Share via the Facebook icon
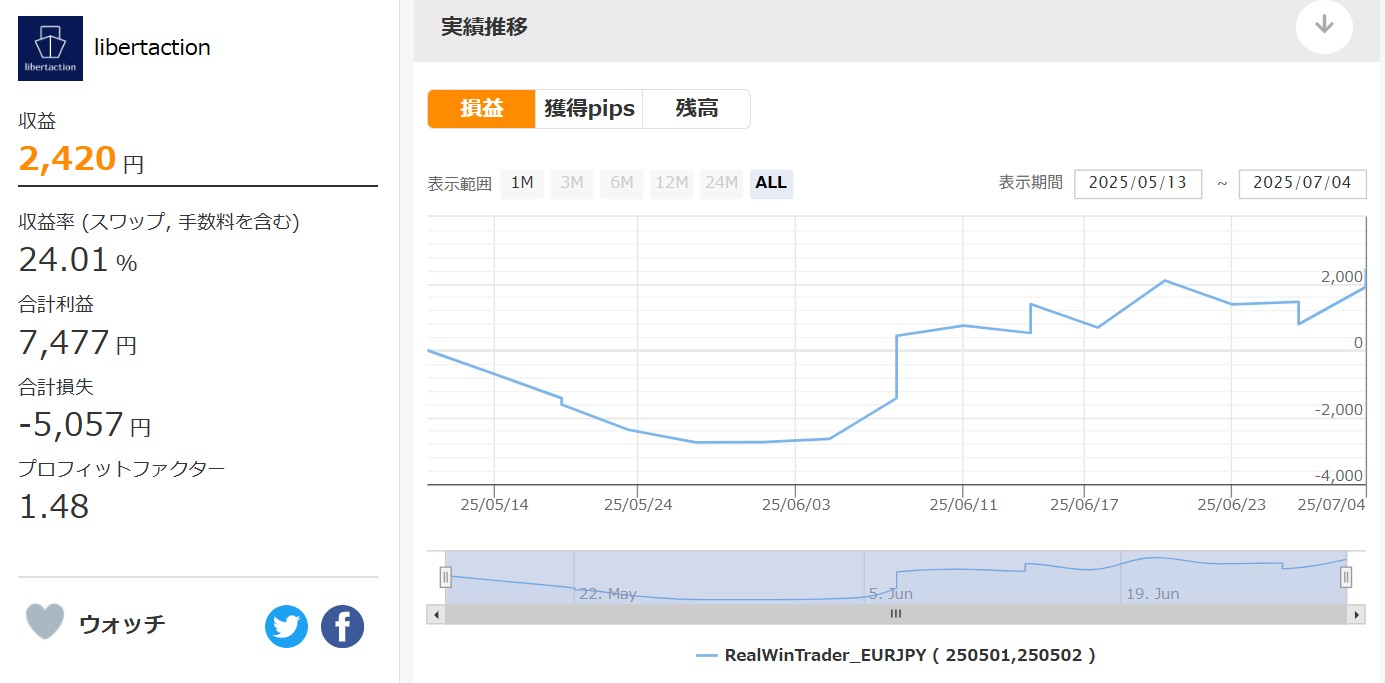The height and width of the screenshot is (683, 1385). click(x=342, y=626)
